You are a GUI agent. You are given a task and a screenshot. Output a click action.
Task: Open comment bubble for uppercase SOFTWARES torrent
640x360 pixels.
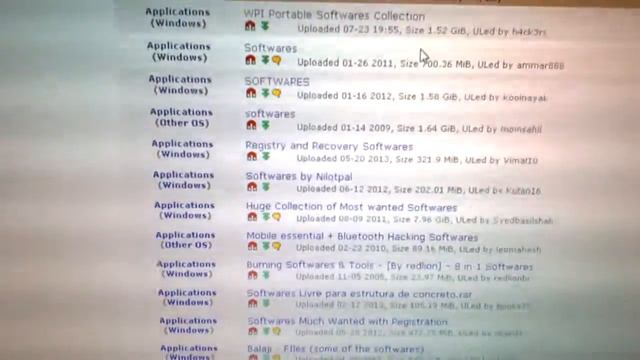[277, 93]
